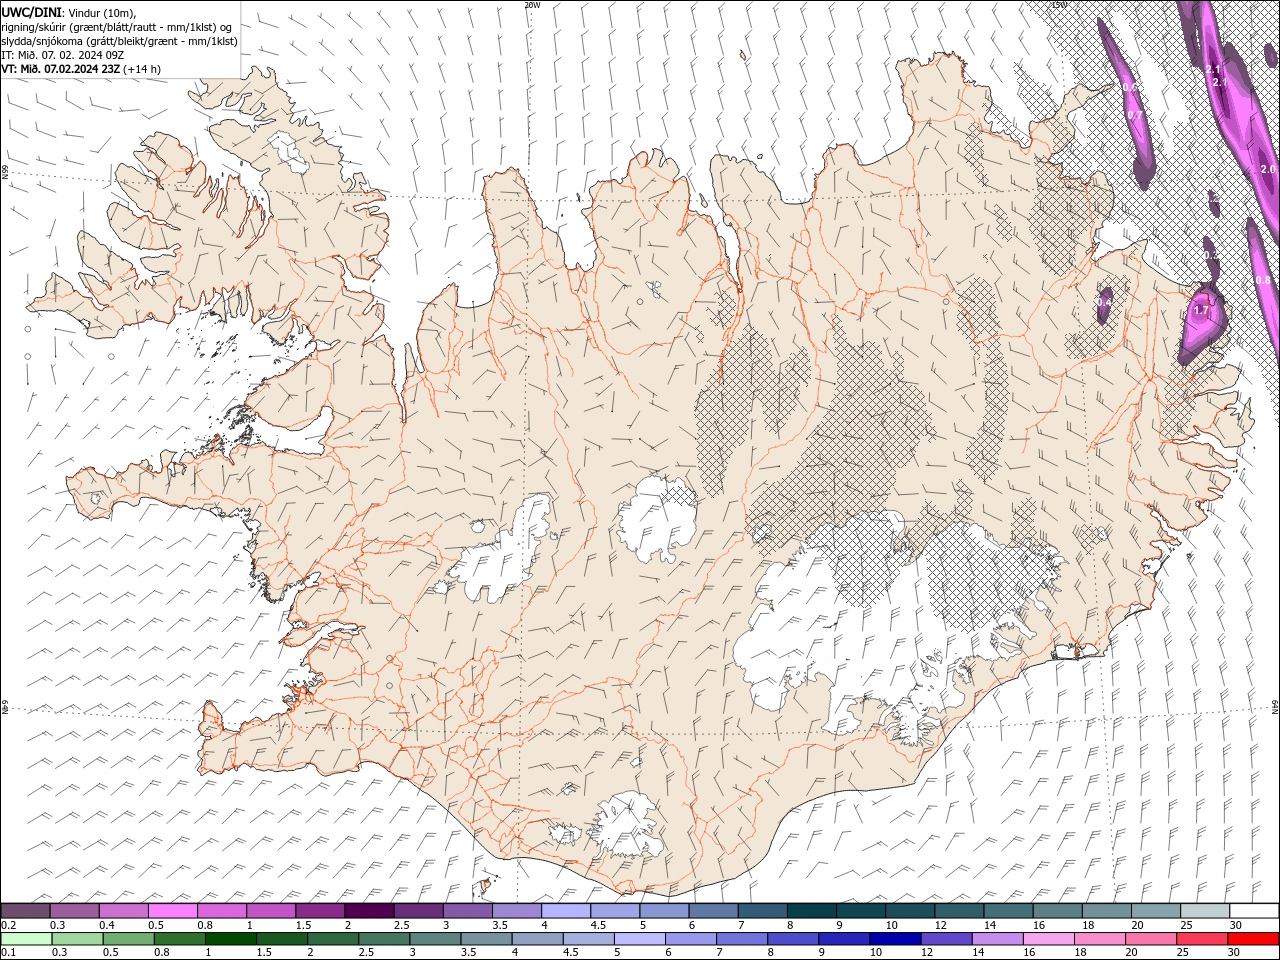Click the precipitation value '0.8' at the map's right edge
The height and width of the screenshot is (960, 1280).
point(1263,281)
